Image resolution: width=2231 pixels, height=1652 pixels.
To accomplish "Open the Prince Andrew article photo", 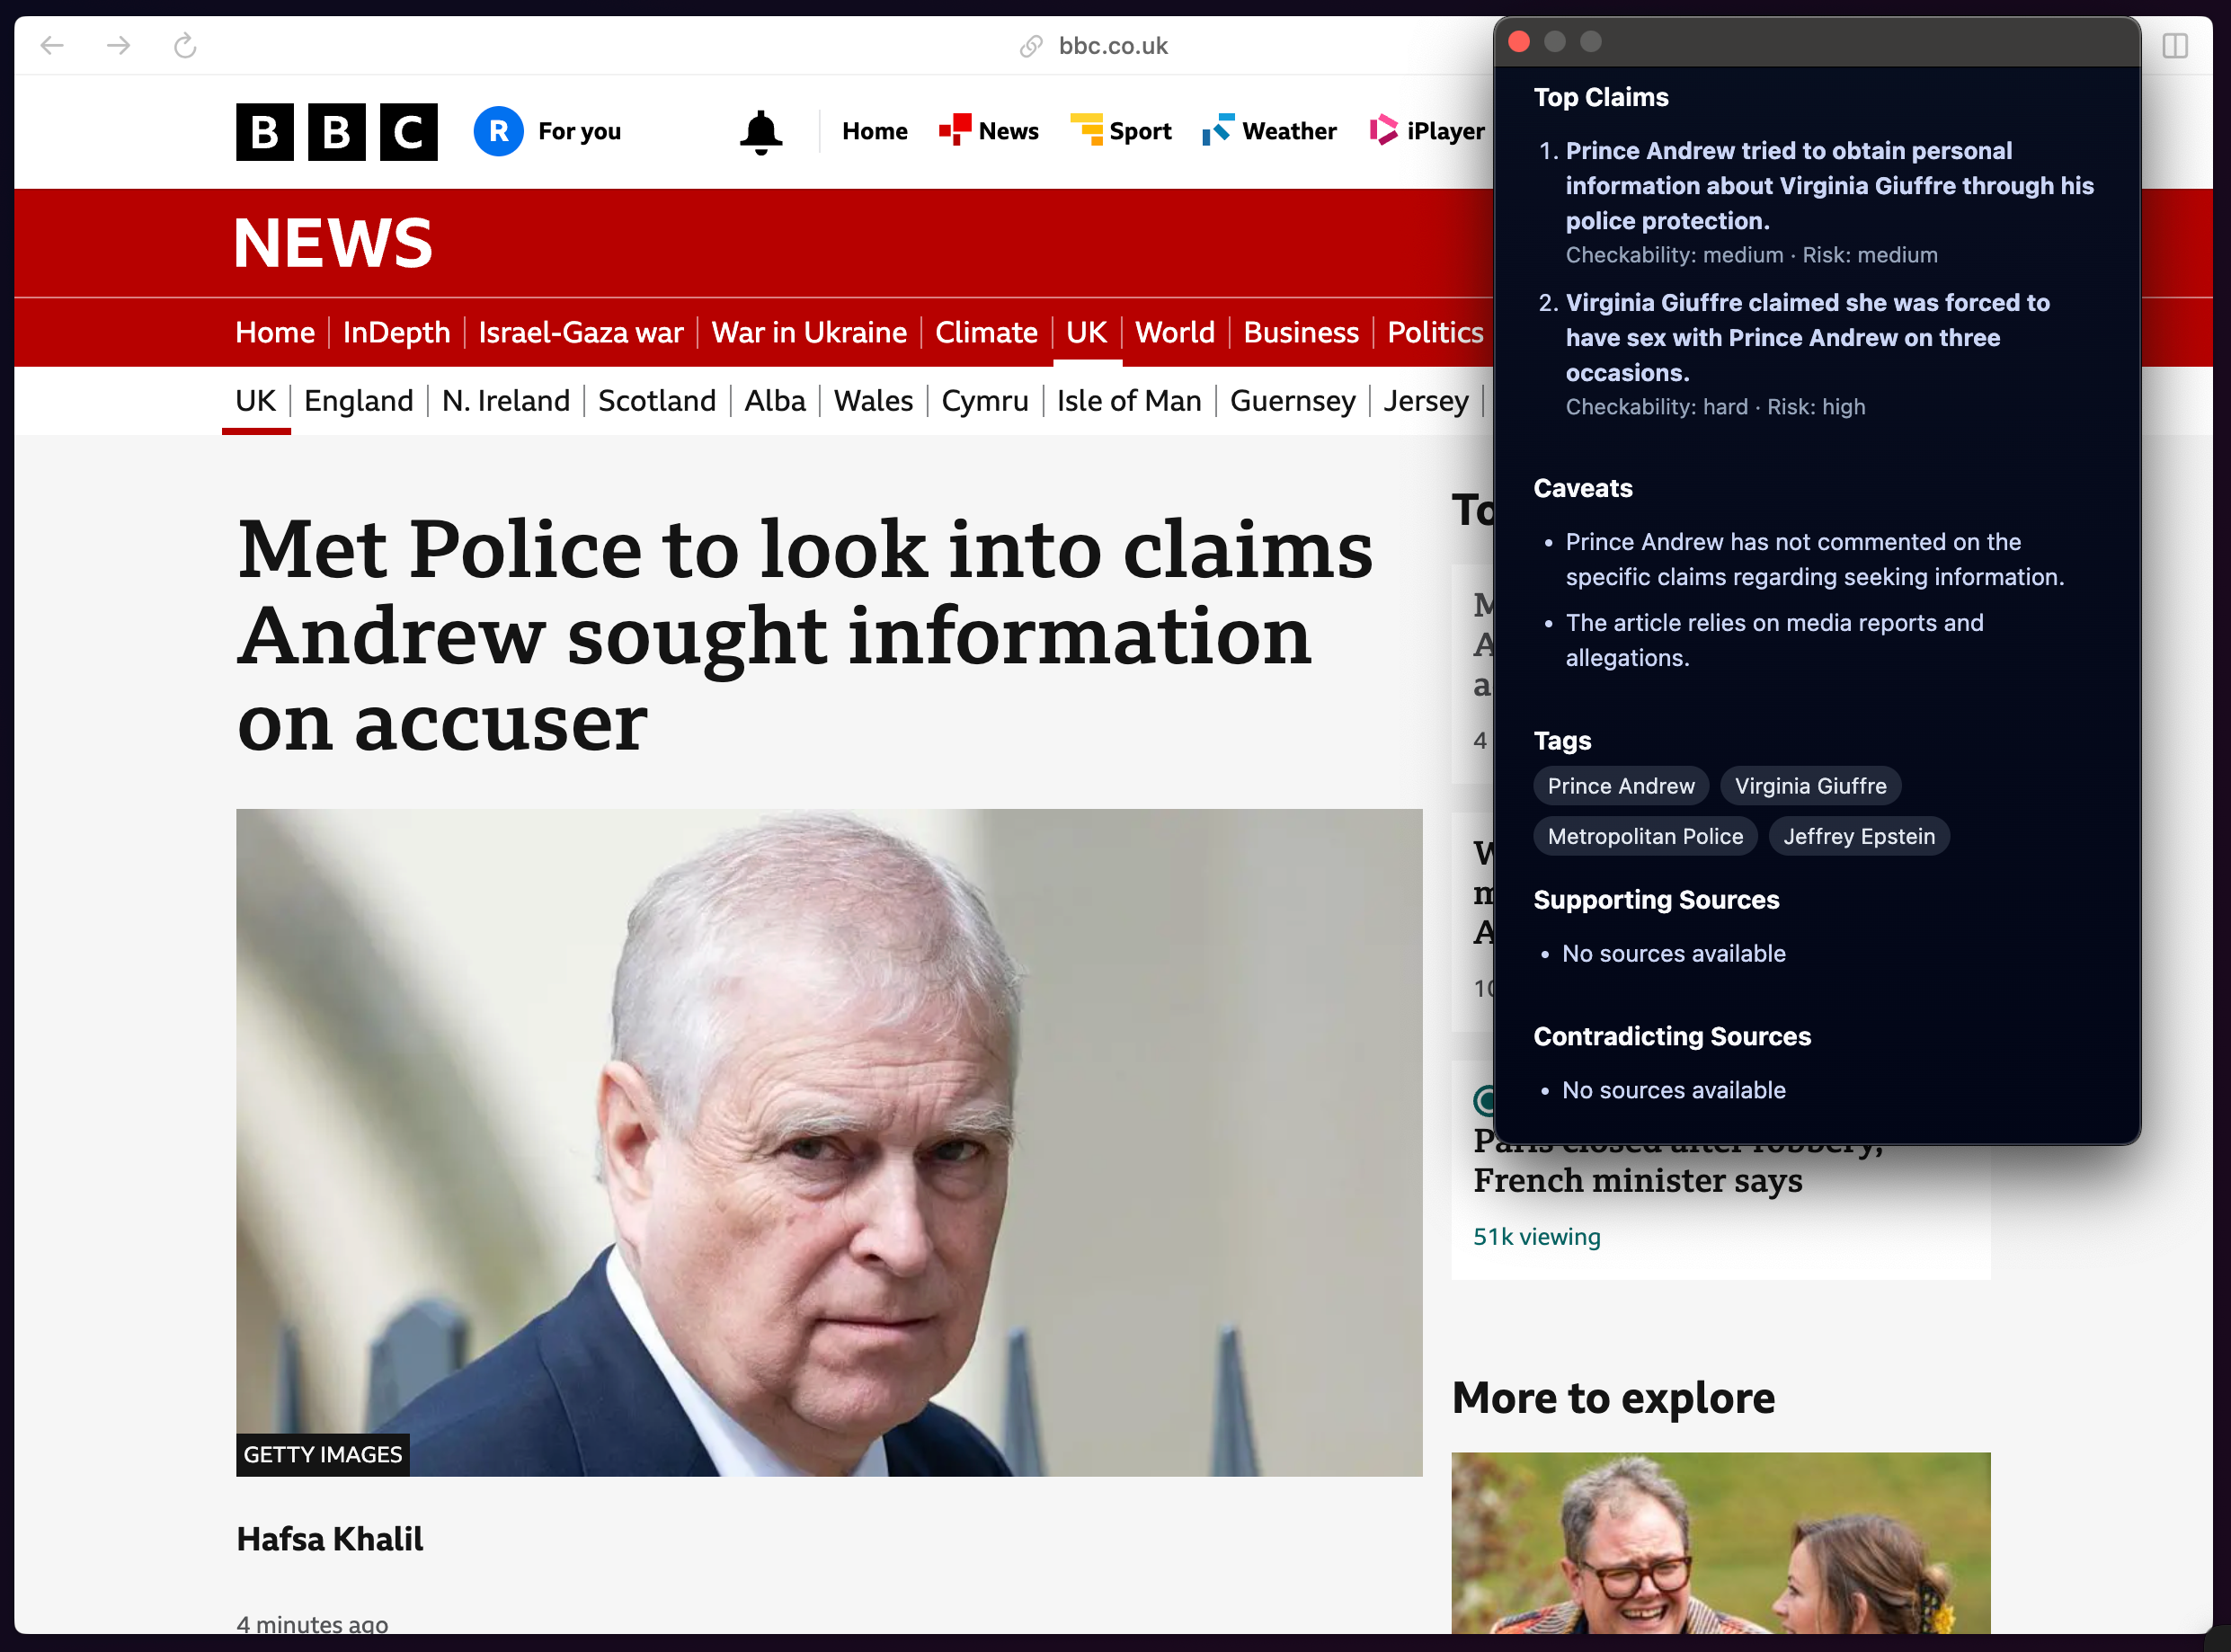I will coord(828,1141).
